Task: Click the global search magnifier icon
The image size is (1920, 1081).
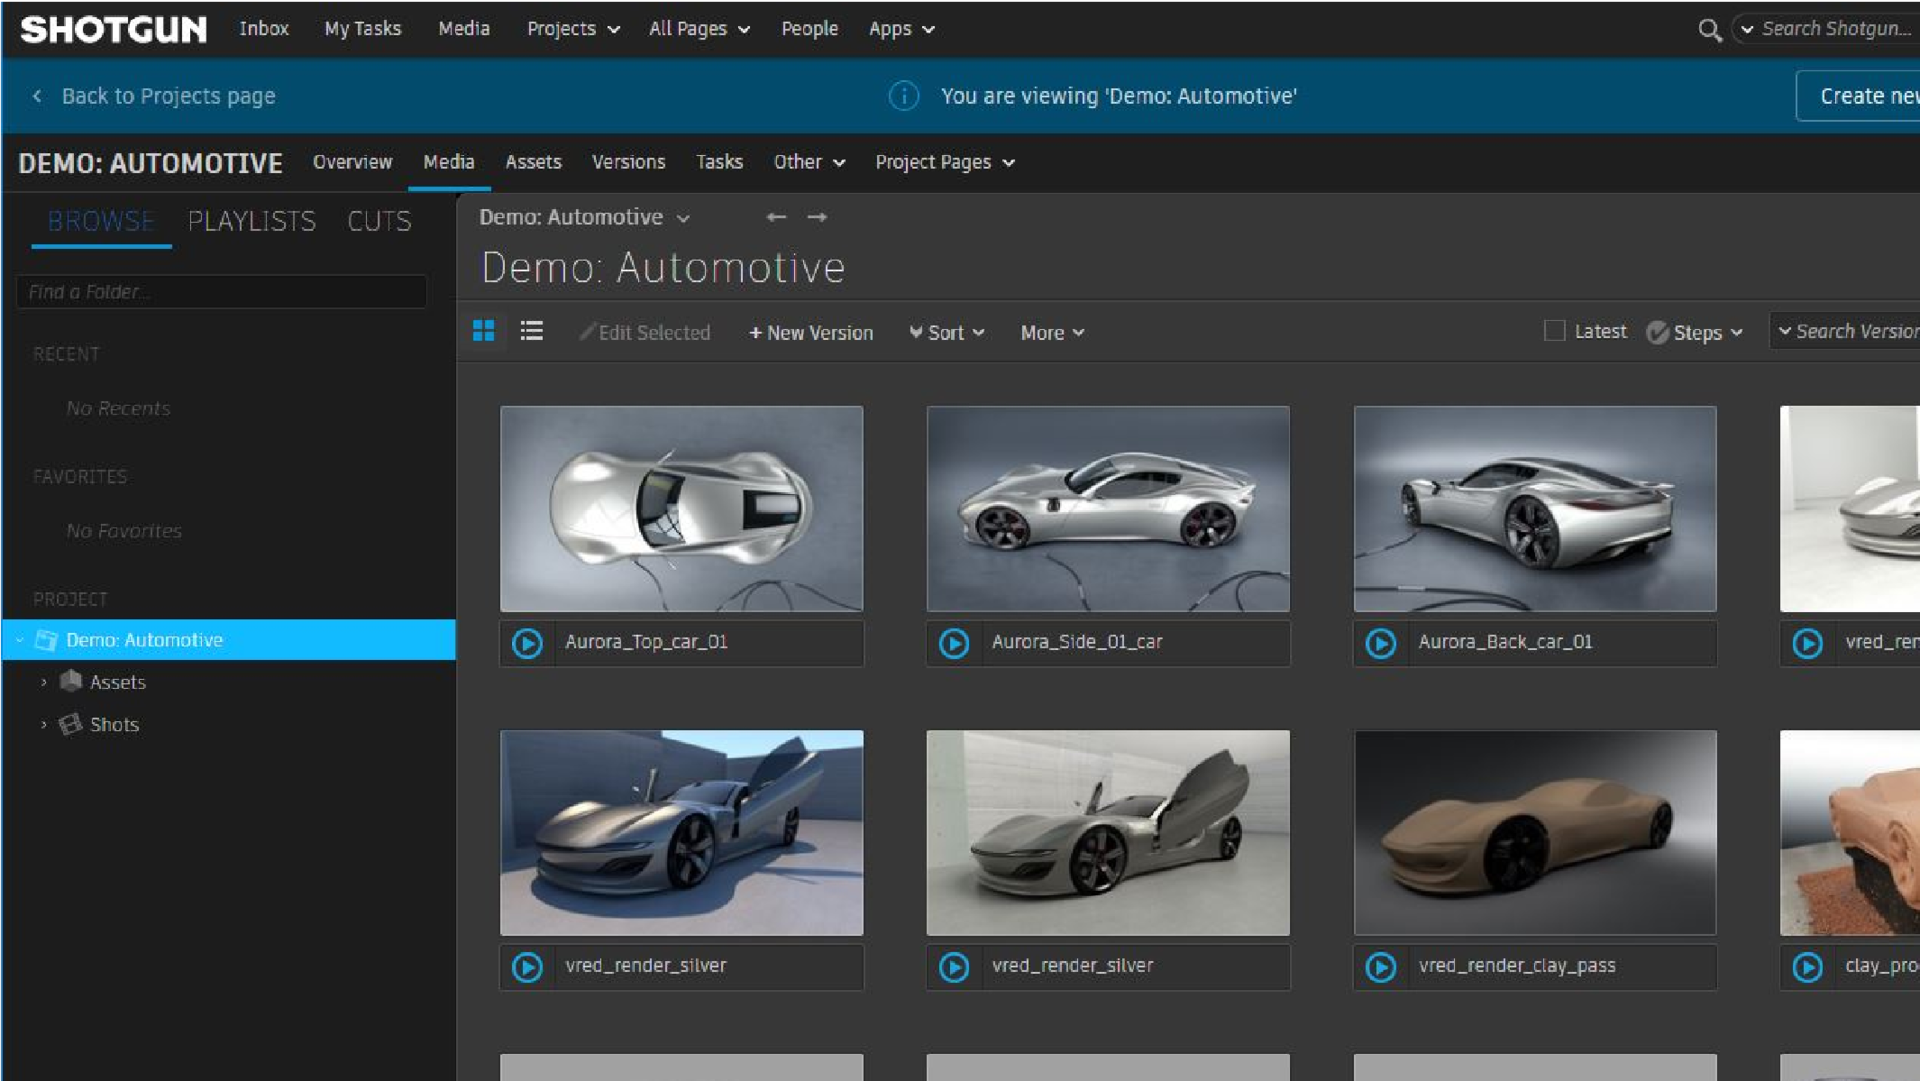Action: (1709, 30)
